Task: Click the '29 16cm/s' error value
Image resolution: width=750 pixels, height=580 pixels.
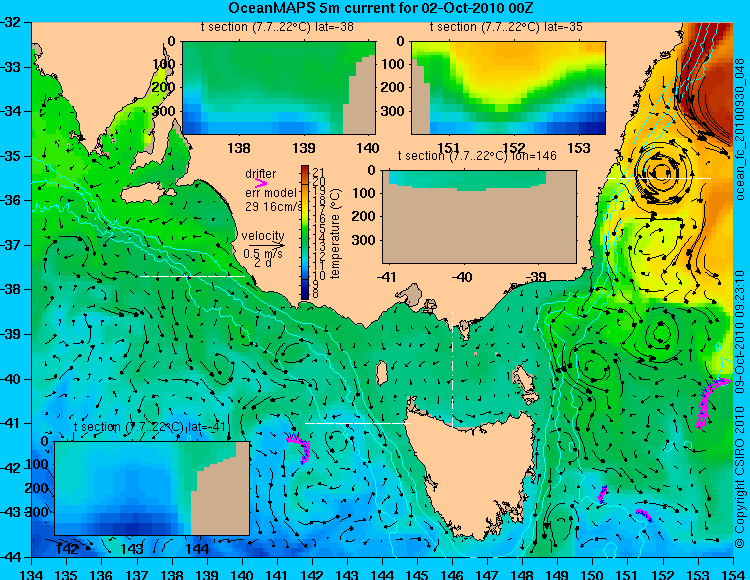Action: 273,207
